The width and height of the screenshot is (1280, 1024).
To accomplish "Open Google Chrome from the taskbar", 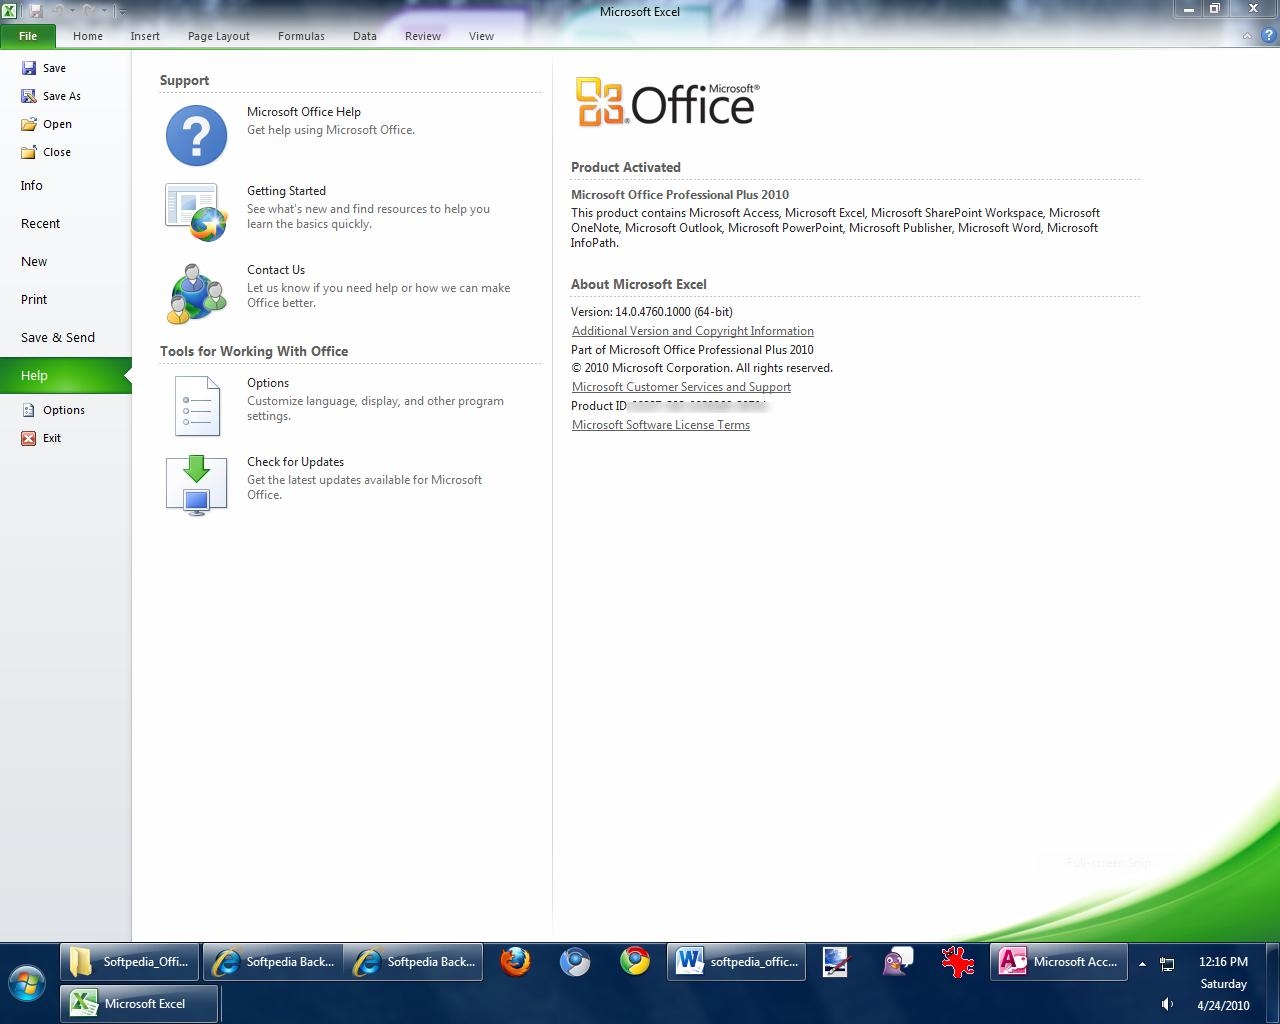I will pos(635,962).
